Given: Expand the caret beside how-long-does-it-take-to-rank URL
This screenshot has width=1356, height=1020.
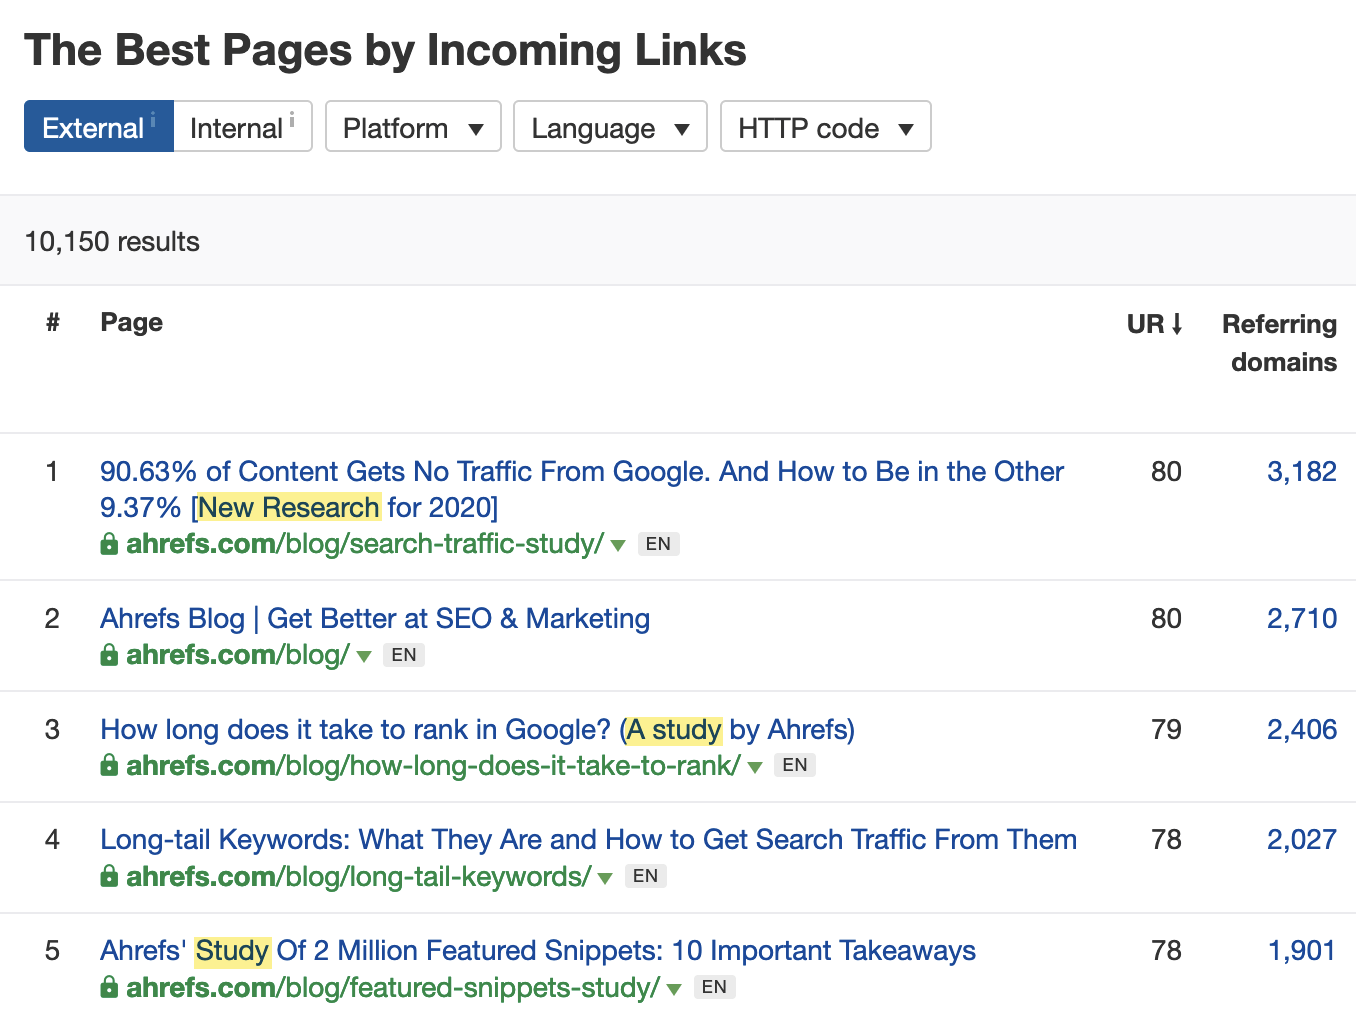Looking at the screenshot, I should [755, 766].
